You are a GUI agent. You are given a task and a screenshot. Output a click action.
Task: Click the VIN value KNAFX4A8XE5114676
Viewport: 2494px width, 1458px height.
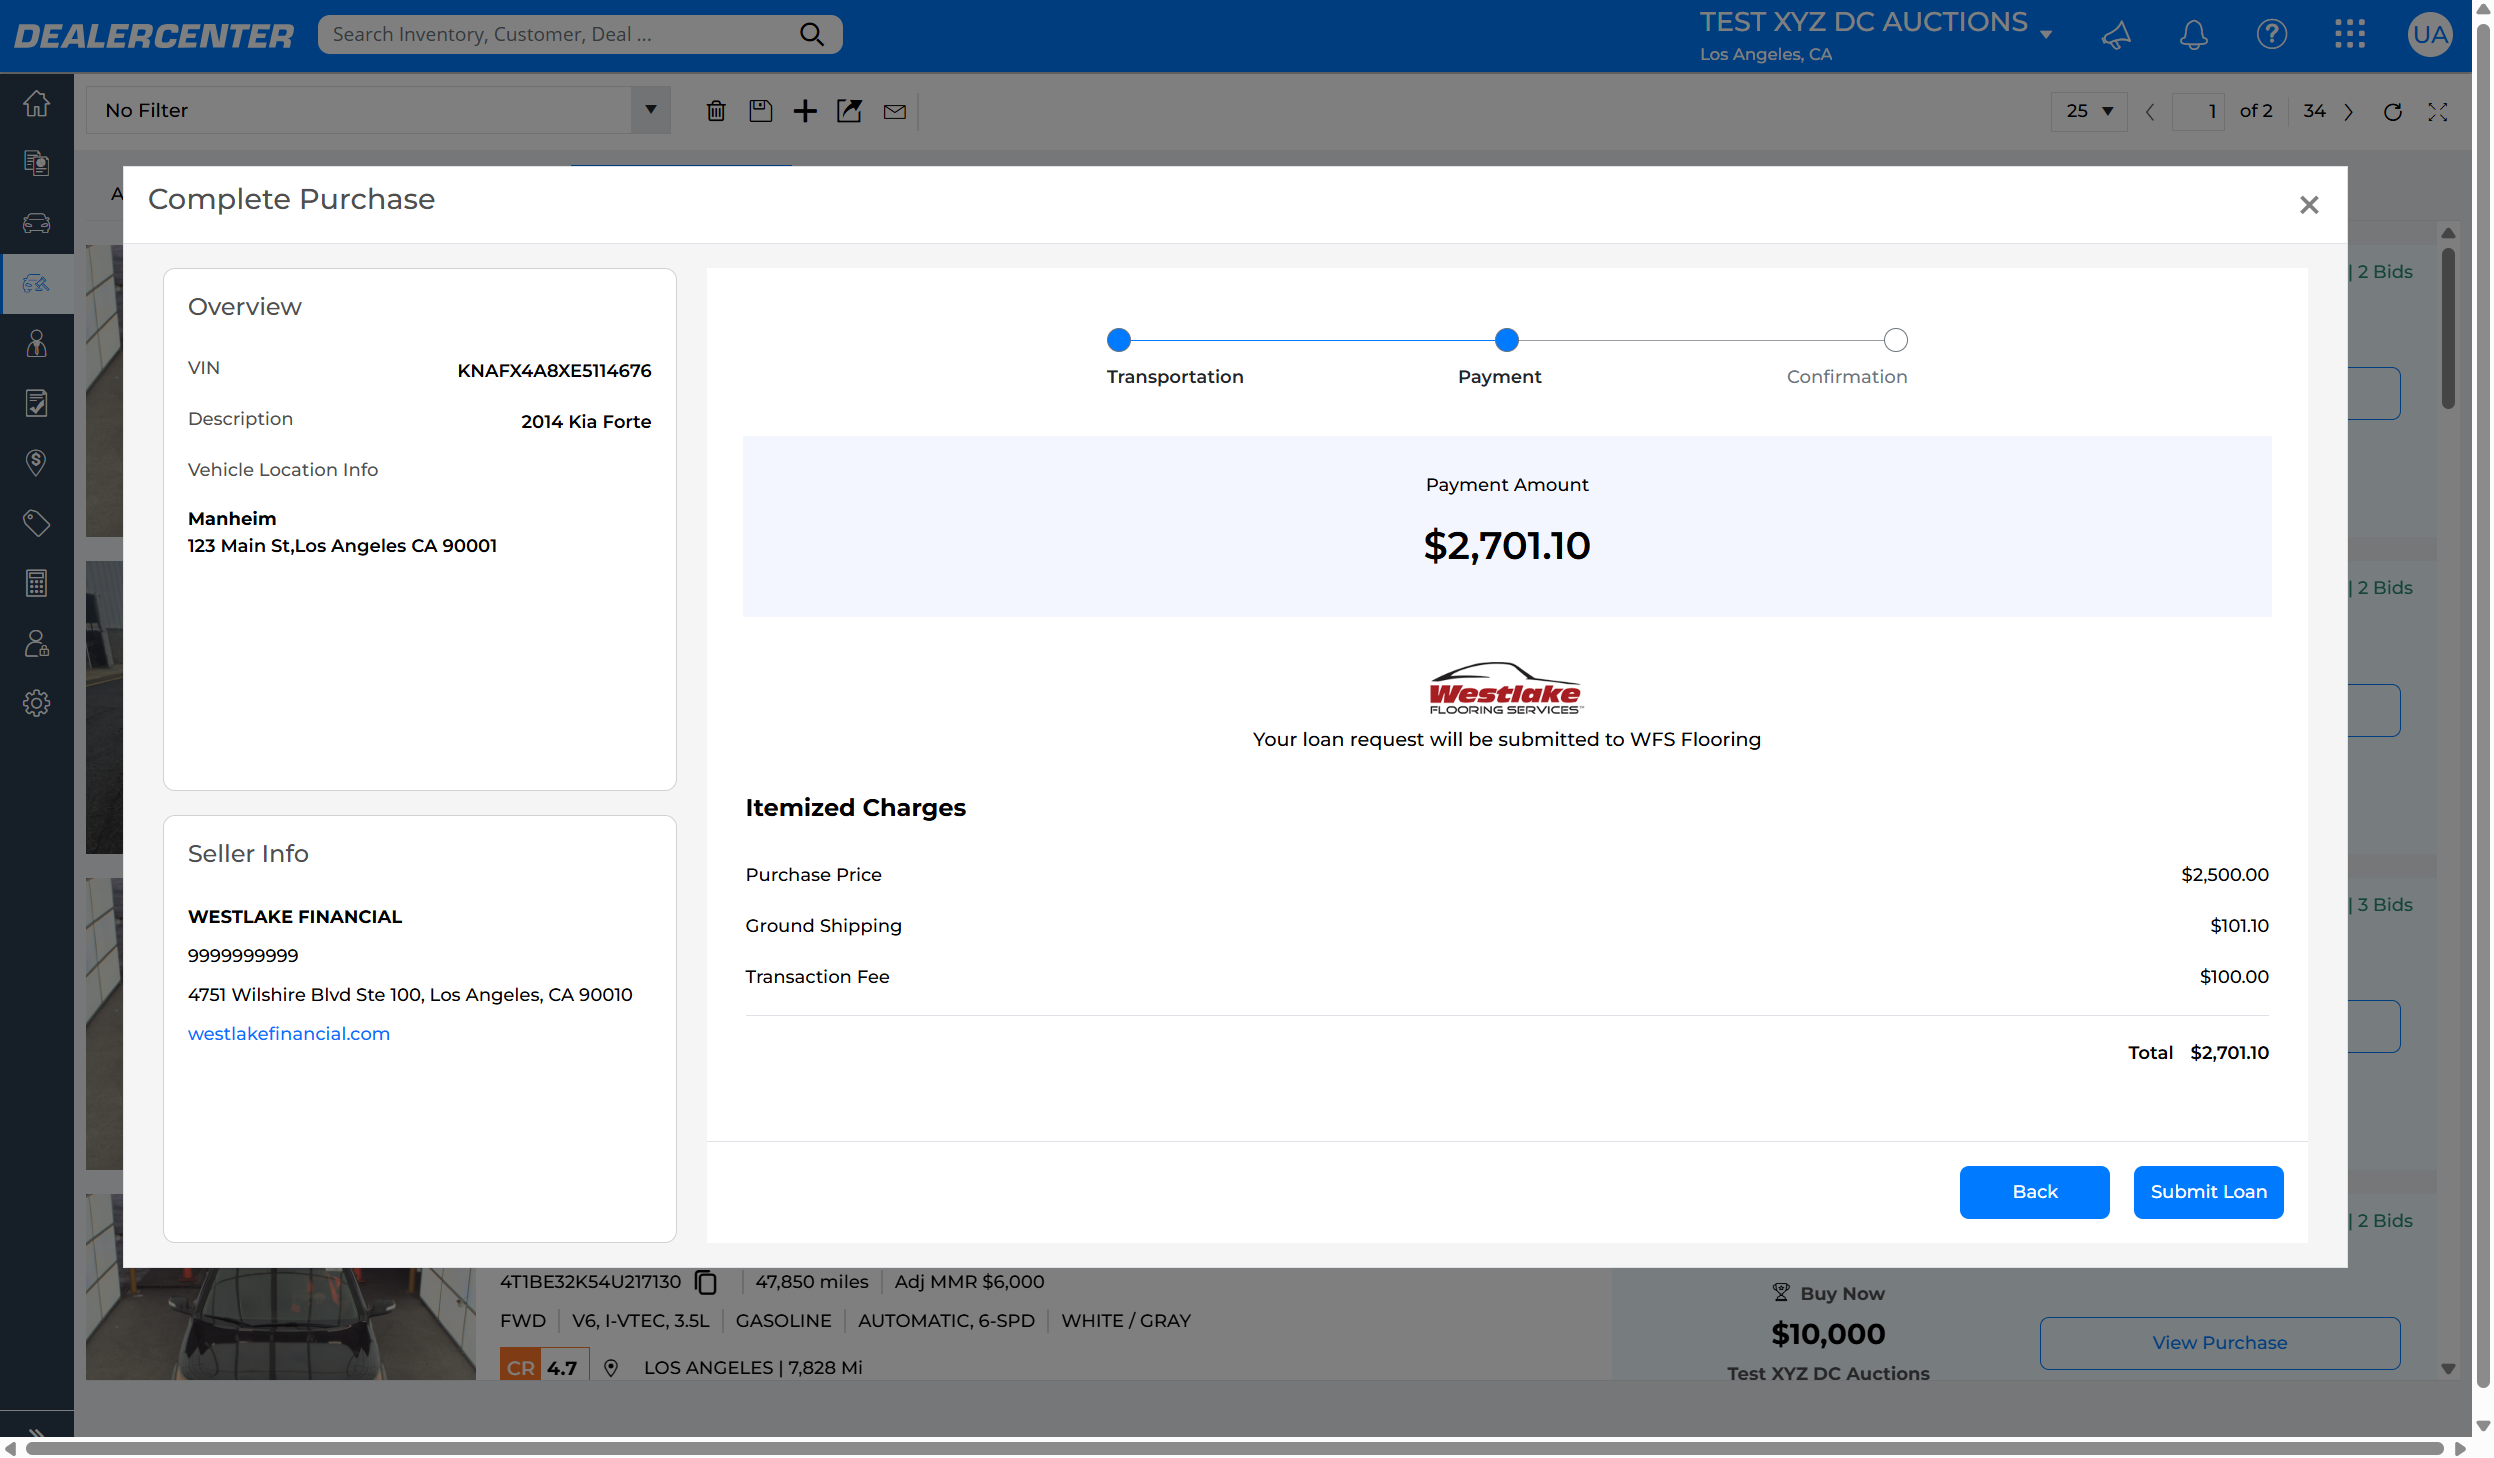[x=554, y=371]
